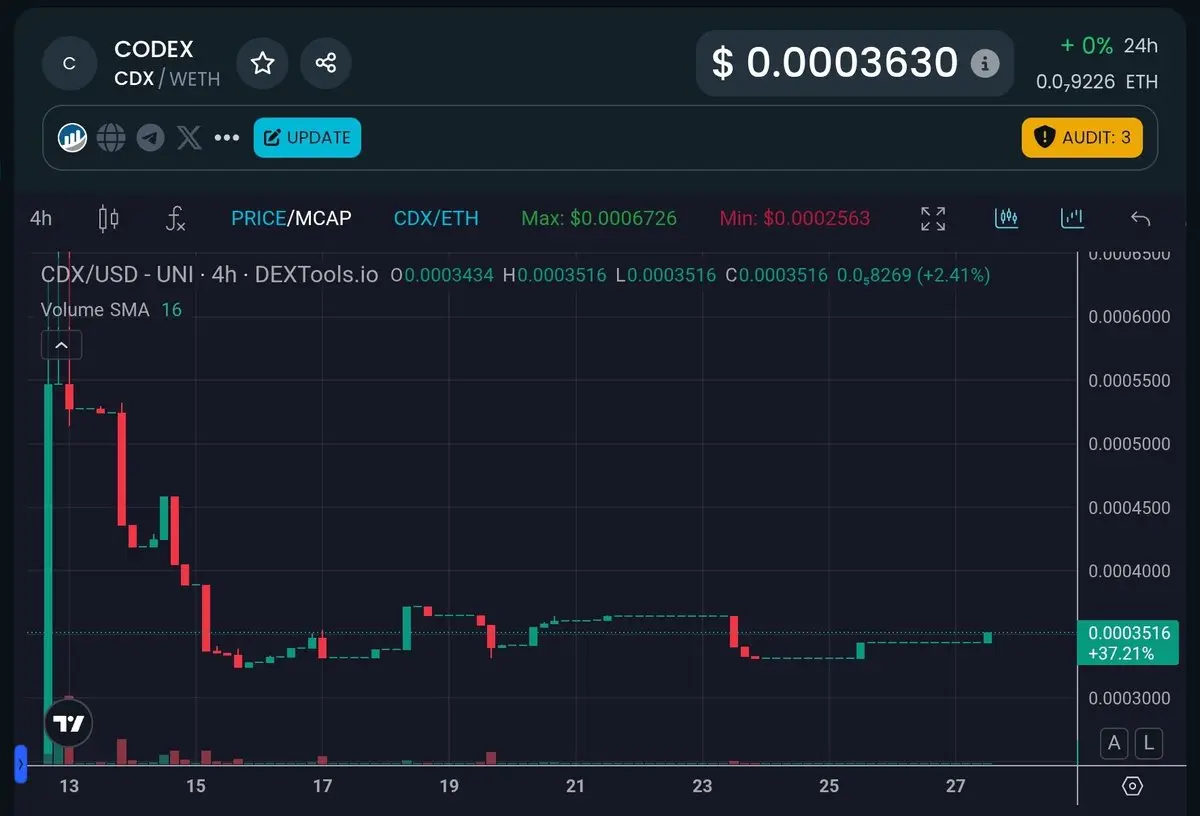1200x816 pixels.
Task: Switch chart to PRICE view
Action: click(258, 218)
